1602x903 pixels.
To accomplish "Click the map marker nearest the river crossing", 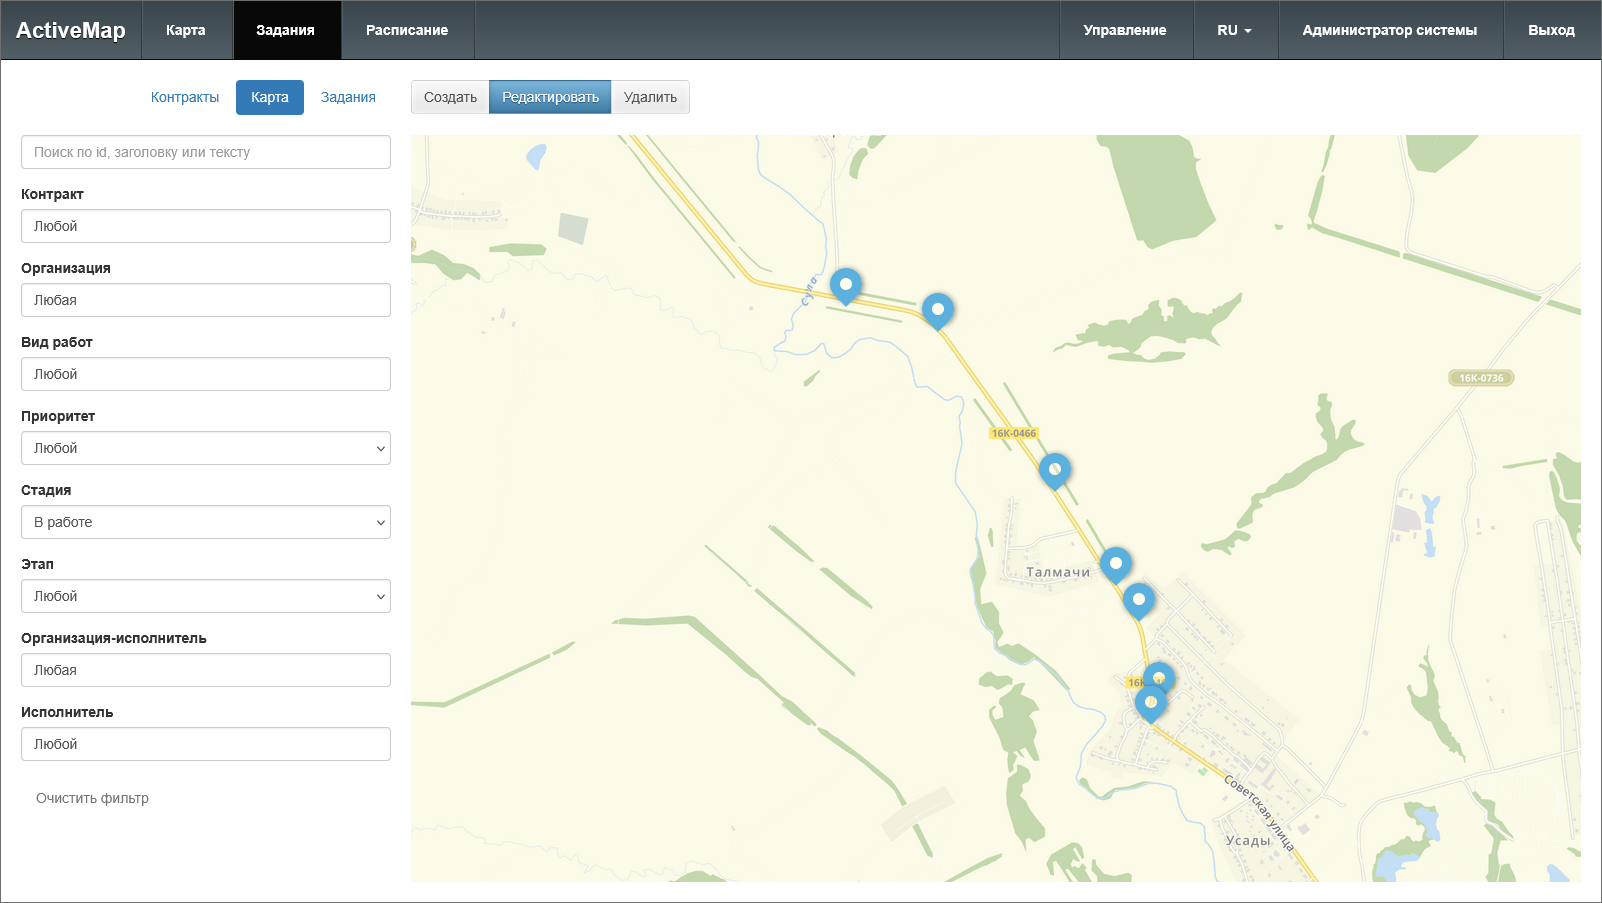I will [845, 285].
